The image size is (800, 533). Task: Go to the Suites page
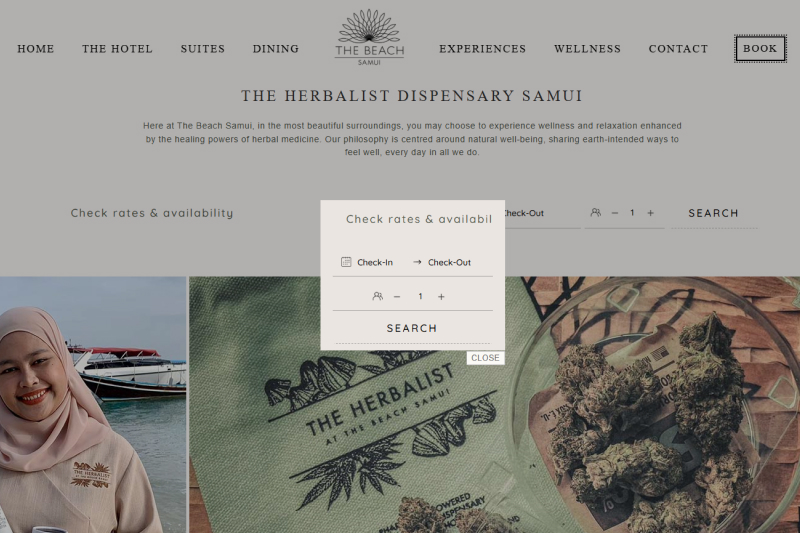[x=203, y=48]
